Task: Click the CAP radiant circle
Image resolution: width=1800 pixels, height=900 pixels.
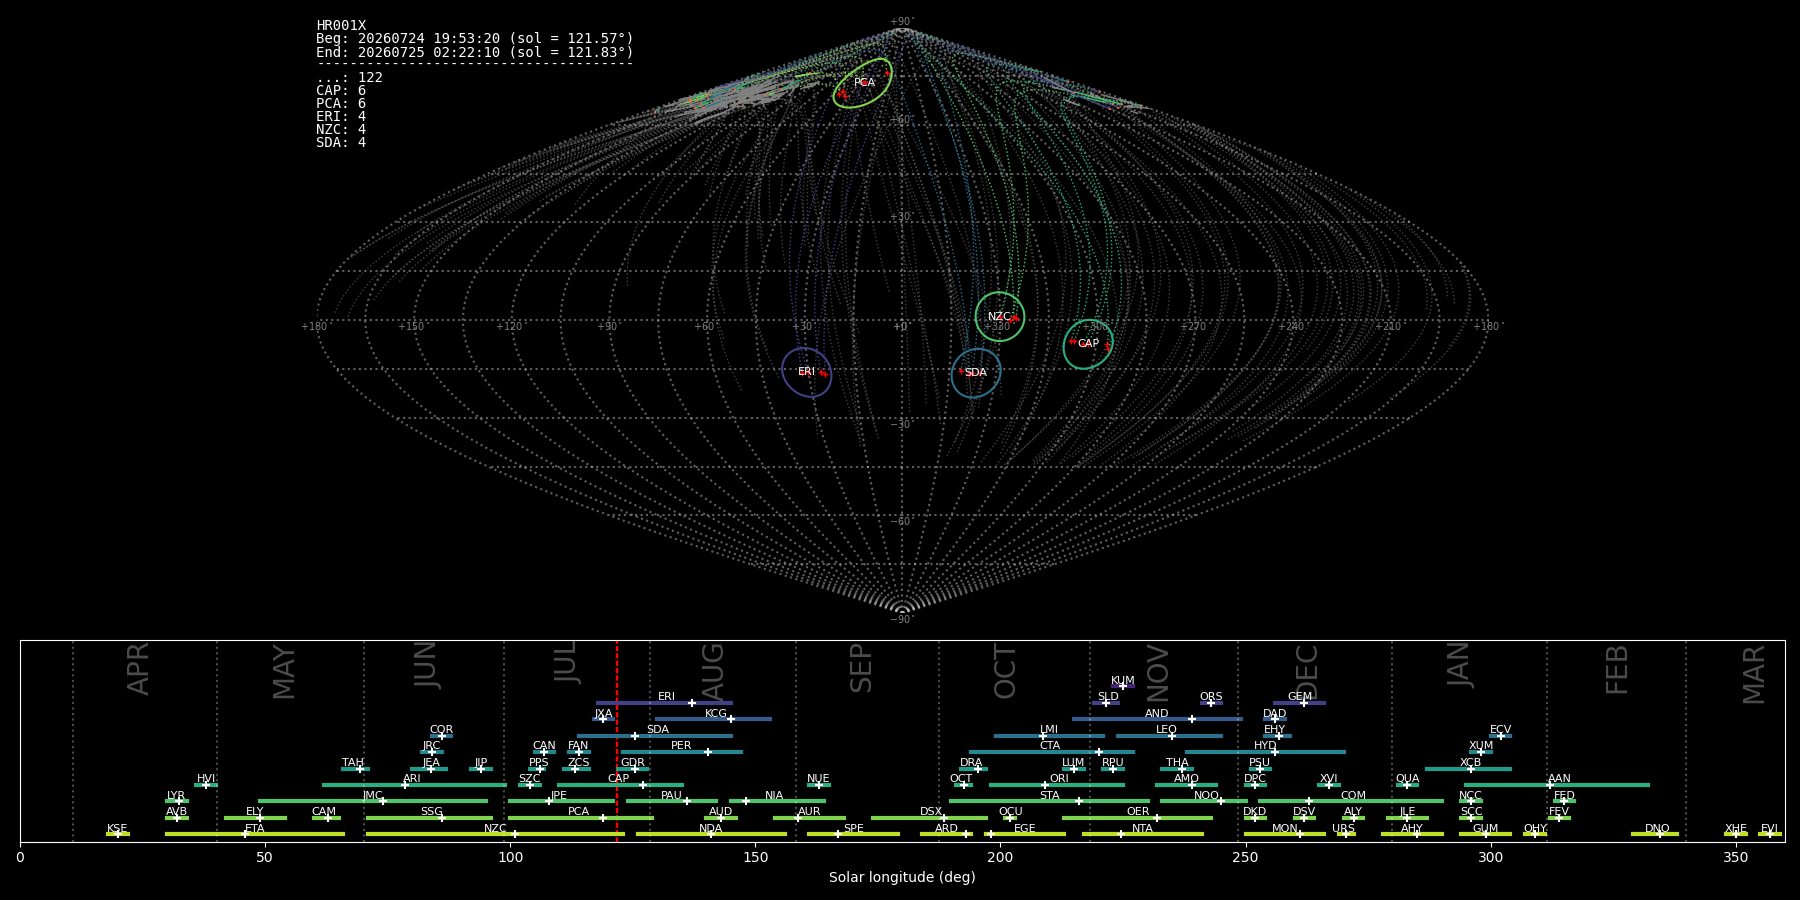Action: [x=1089, y=344]
